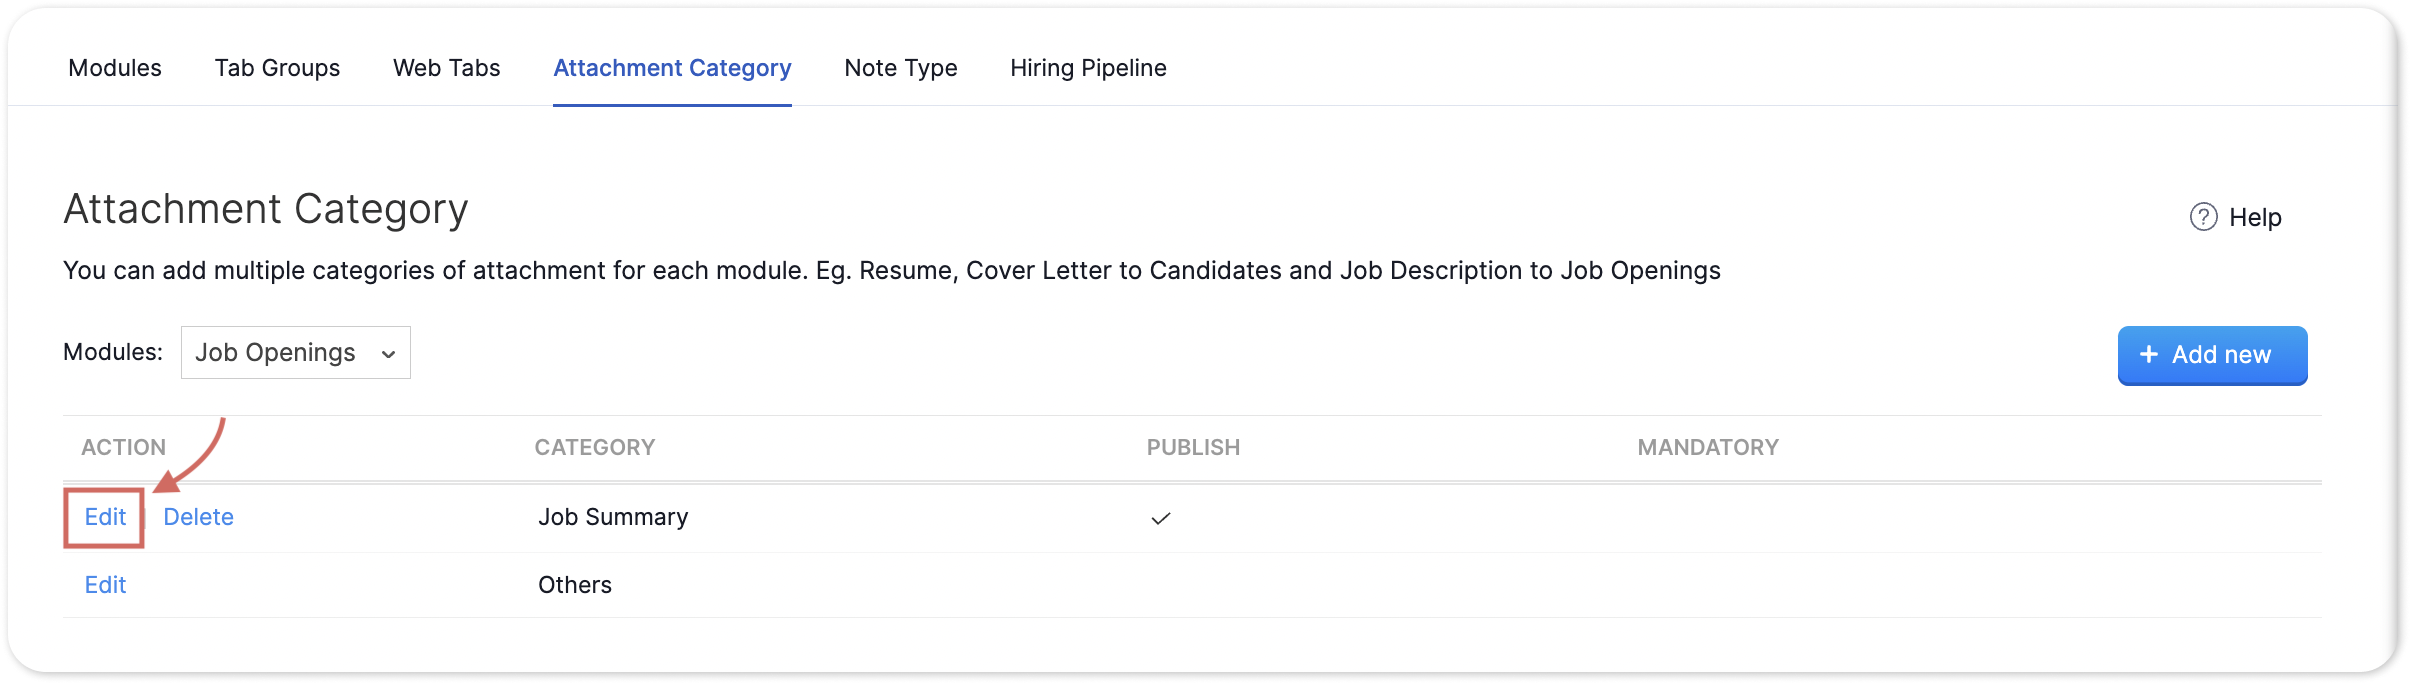2410x684 pixels.
Task: Open the Hiring Pipeline tab
Action: [1088, 68]
